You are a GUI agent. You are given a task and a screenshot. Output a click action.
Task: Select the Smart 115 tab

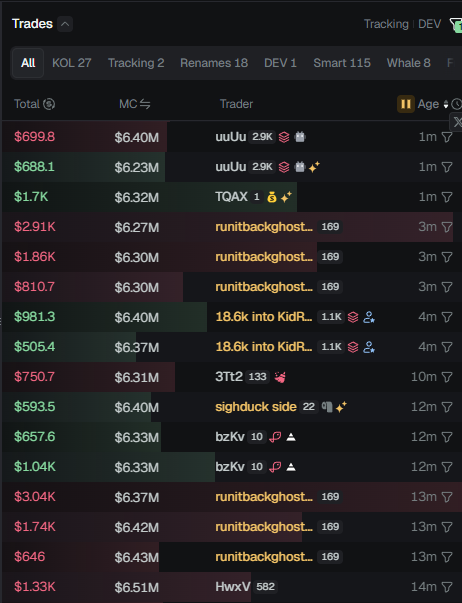pos(342,63)
